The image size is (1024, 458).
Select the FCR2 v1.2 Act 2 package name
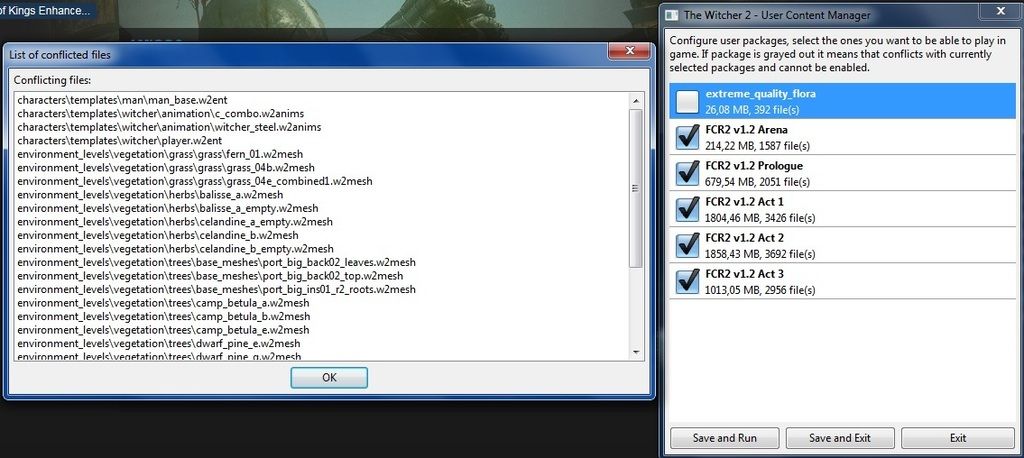coord(744,238)
